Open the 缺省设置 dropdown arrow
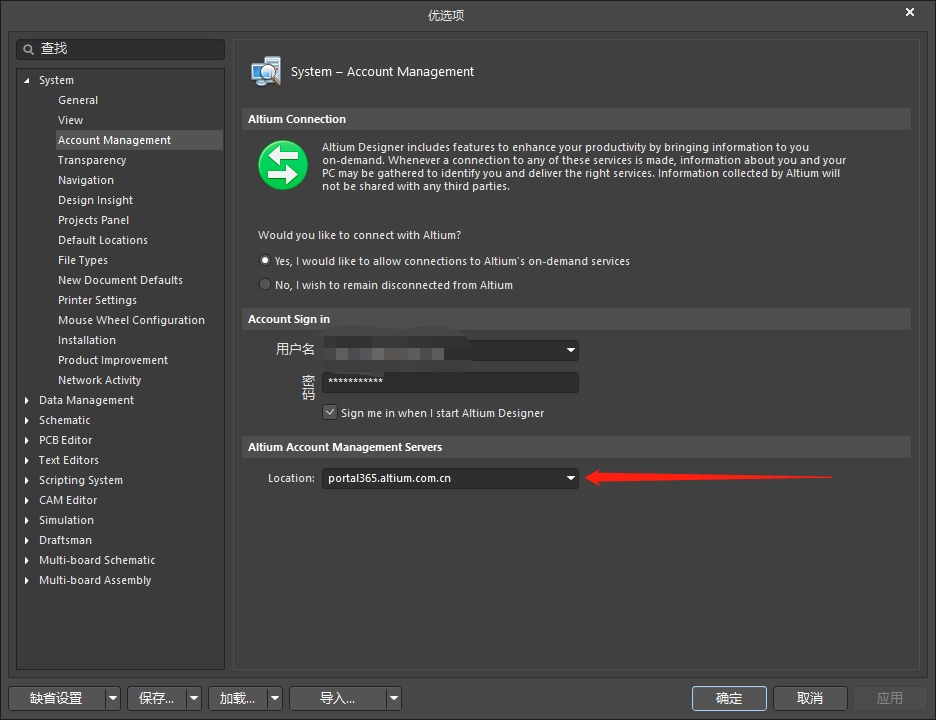Image resolution: width=936 pixels, height=720 pixels. [x=113, y=698]
